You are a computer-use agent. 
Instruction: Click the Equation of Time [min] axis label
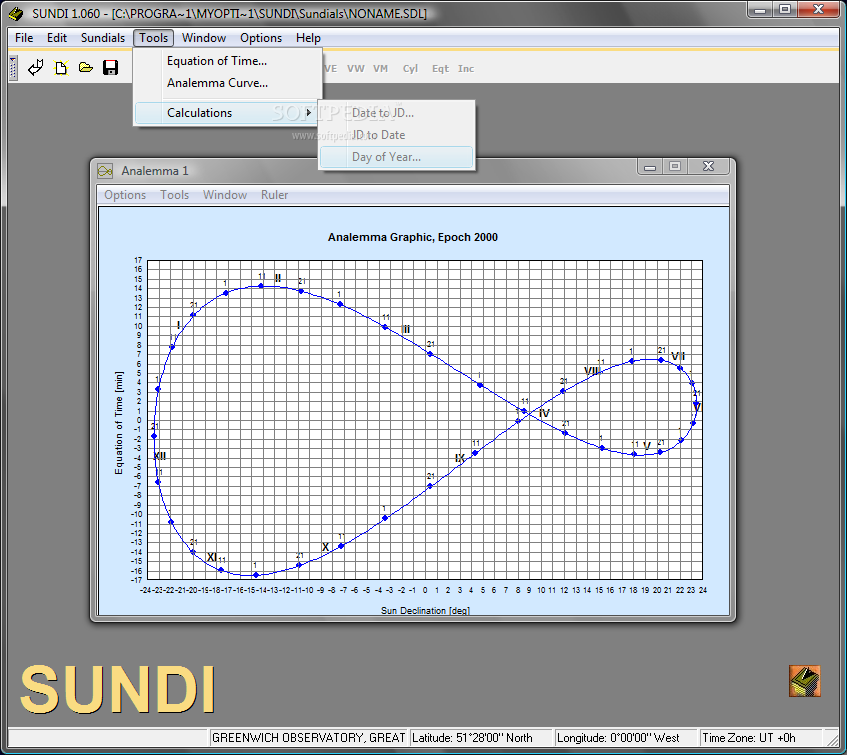(119, 423)
